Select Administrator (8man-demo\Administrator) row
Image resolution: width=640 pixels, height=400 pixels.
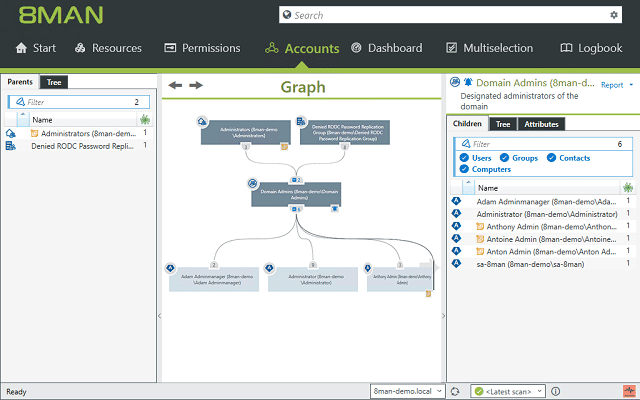click(542, 214)
